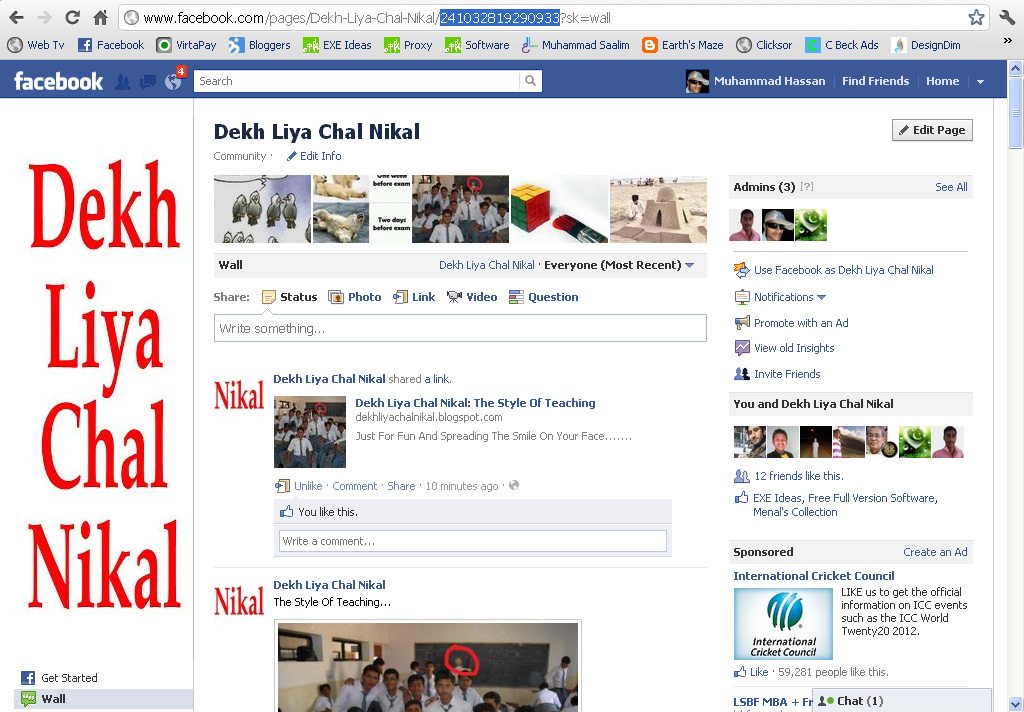Screen dimensions: 1024x712
Task: Click the Write something status box
Action: pos(460,328)
